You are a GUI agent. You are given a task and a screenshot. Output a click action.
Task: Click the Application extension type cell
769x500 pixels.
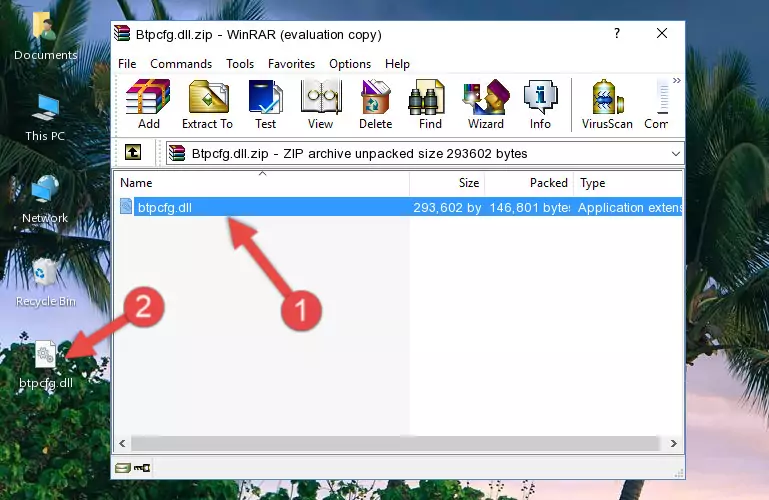(630, 208)
